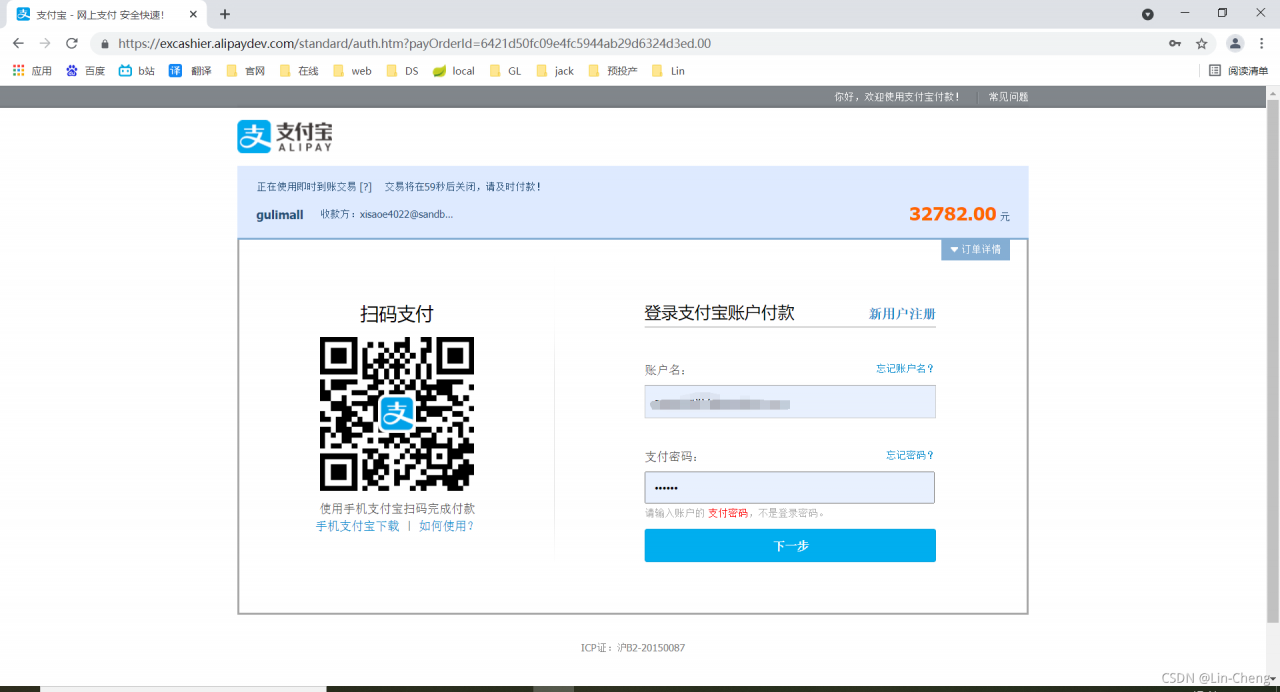Click the 下一步 button
This screenshot has height=692, width=1280.
(790, 546)
